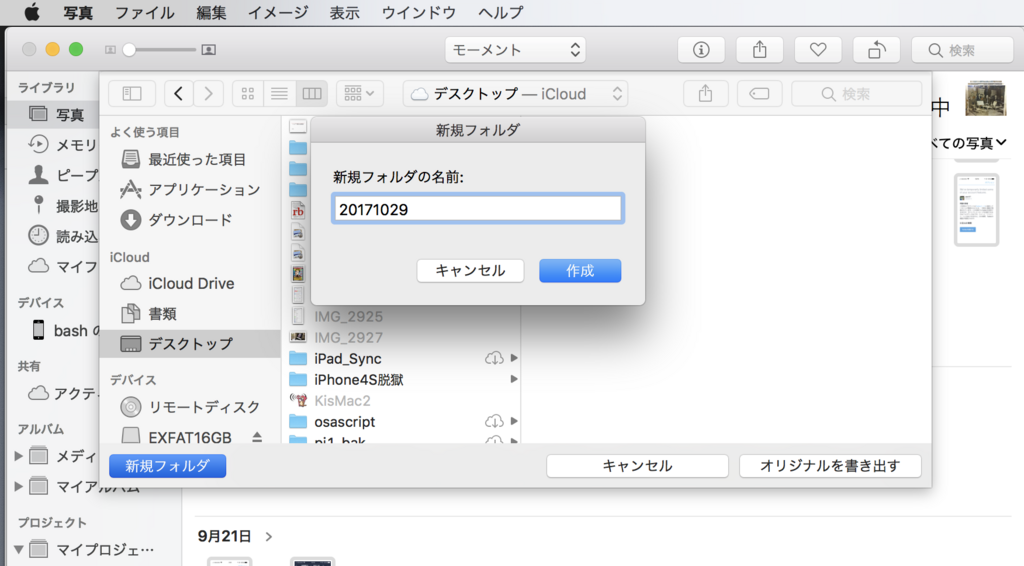Select bash device in Photos sidebar

(x=65, y=330)
